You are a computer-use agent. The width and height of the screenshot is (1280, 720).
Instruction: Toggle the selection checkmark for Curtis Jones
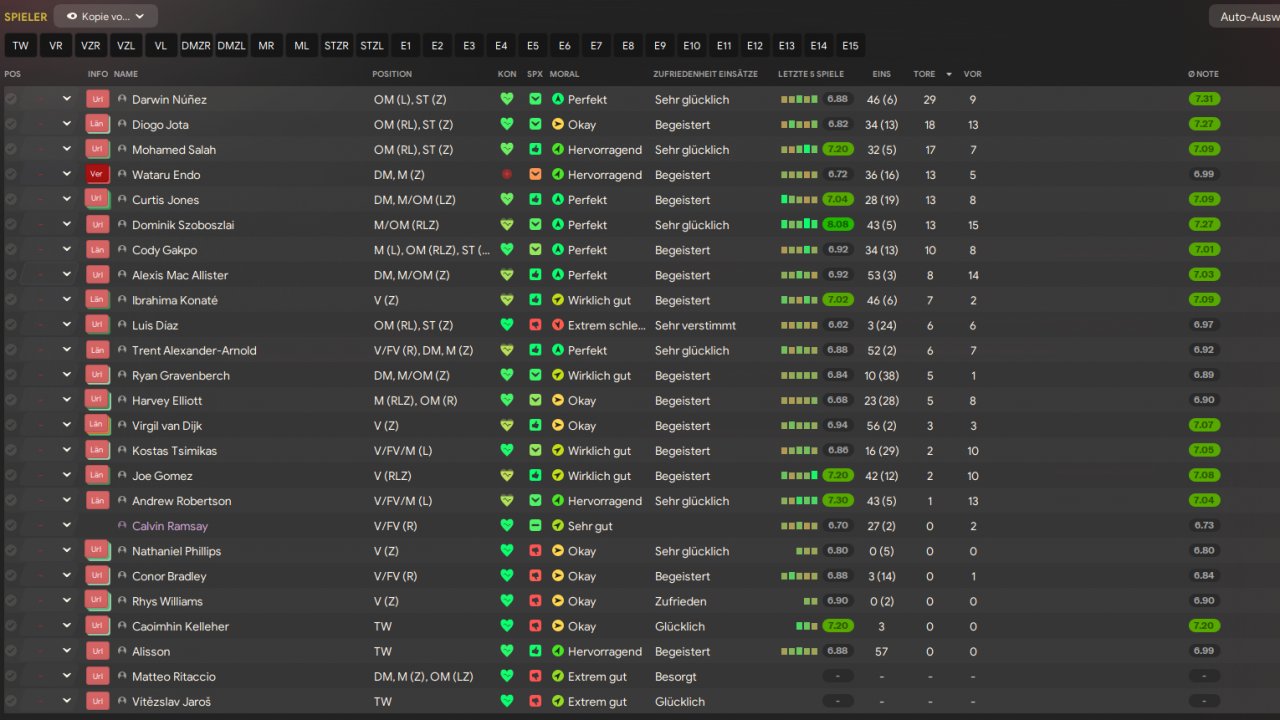pos(11,200)
